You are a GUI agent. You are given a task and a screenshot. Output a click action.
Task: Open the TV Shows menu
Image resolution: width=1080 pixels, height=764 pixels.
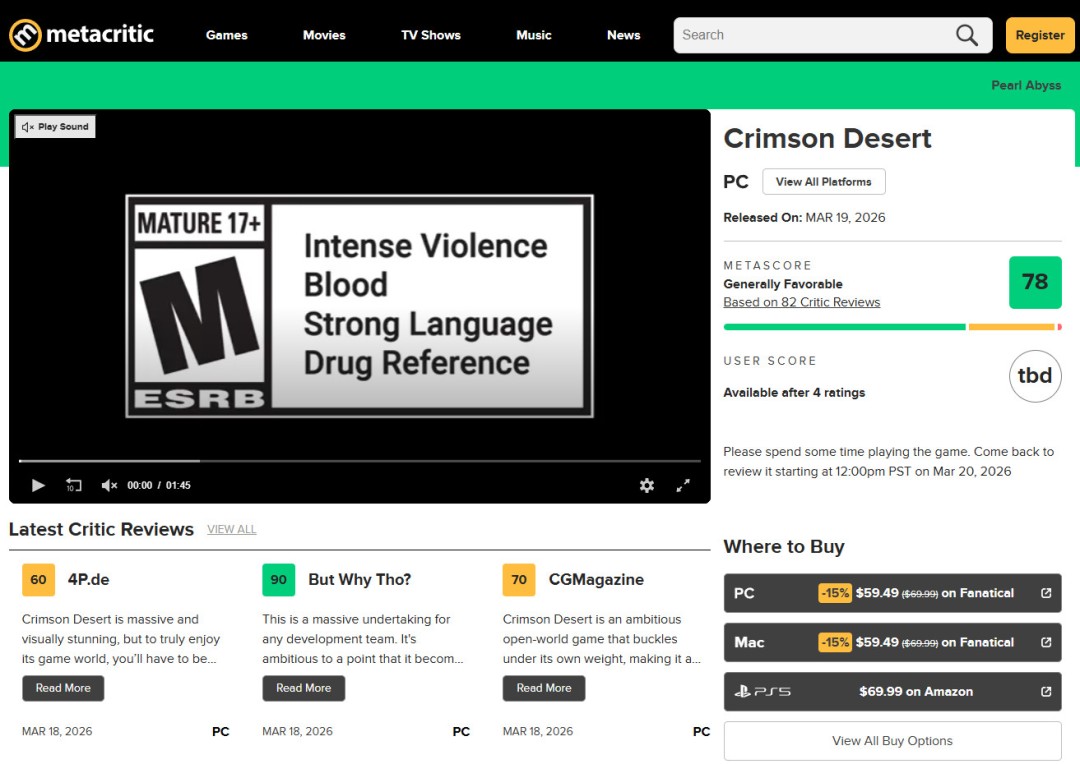pos(431,35)
